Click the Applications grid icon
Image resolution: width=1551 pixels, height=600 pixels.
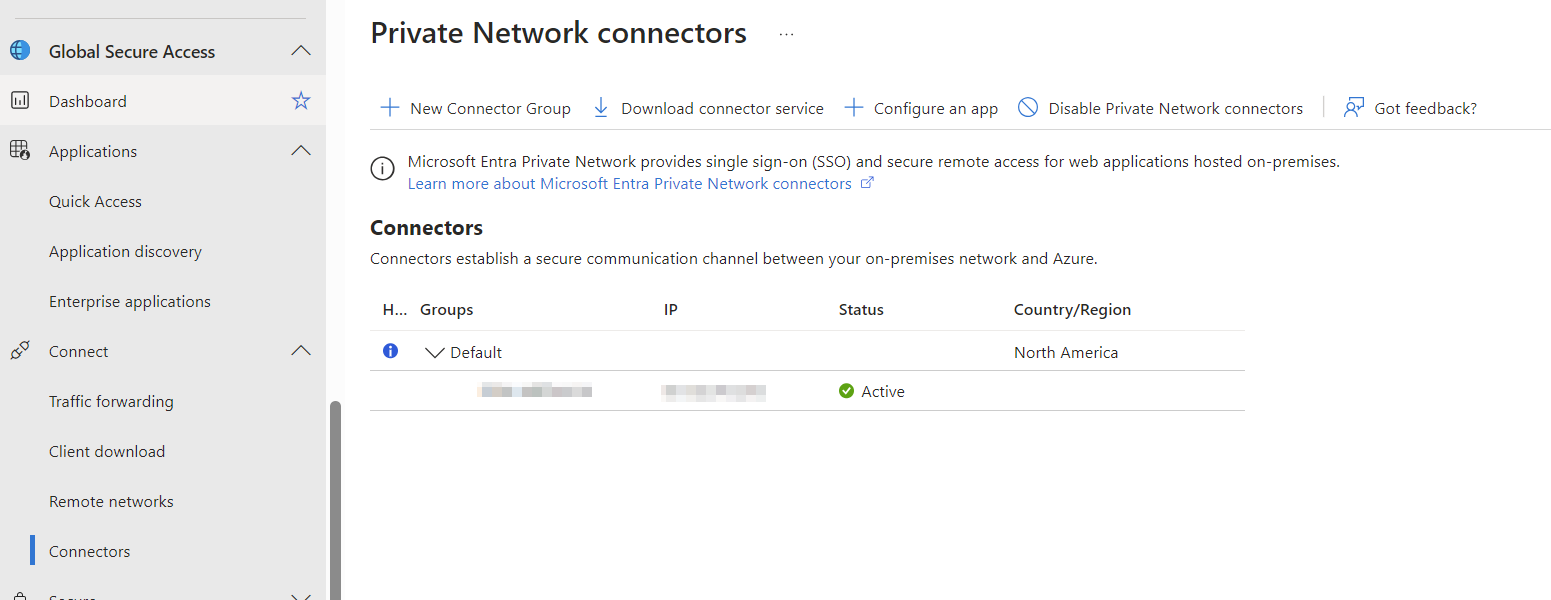[x=20, y=151]
